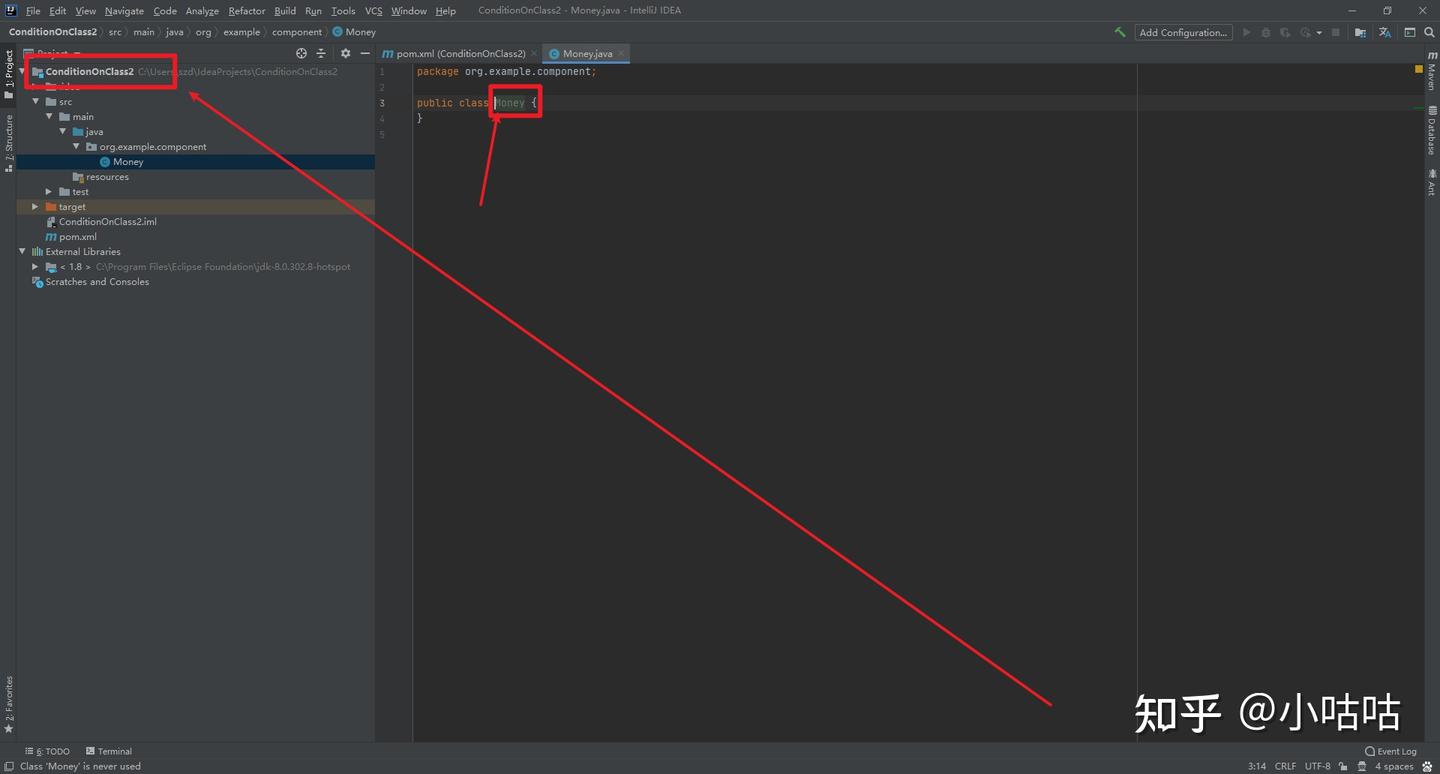Click the Translate icon in toolbar
The height and width of the screenshot is (774, 1440).
[1385, 32]
